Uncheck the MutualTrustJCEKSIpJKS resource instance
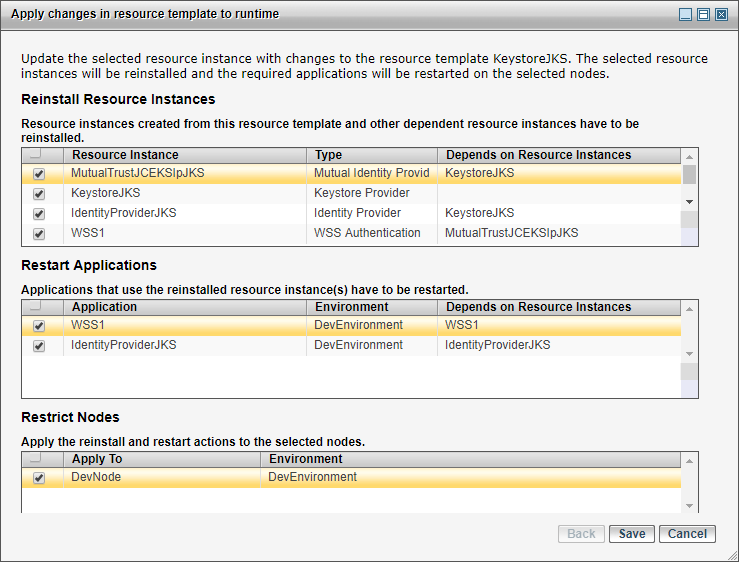Screen dimensions: 739x562 pyautogui.click(x=39, y=173)
